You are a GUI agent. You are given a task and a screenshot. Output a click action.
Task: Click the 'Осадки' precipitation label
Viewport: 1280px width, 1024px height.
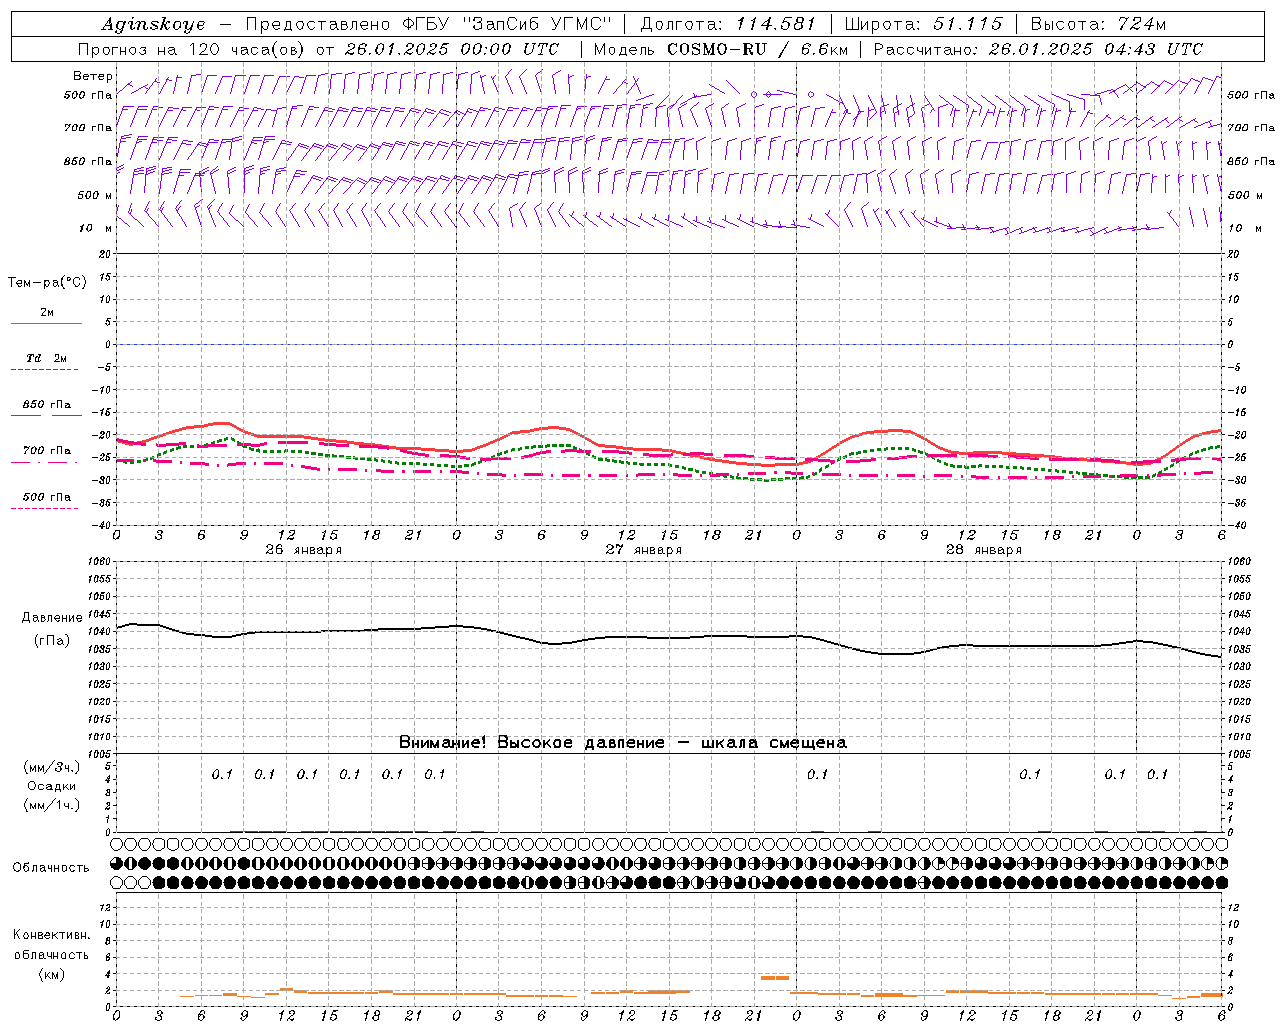pyautogui.click(x=51, y=786)
